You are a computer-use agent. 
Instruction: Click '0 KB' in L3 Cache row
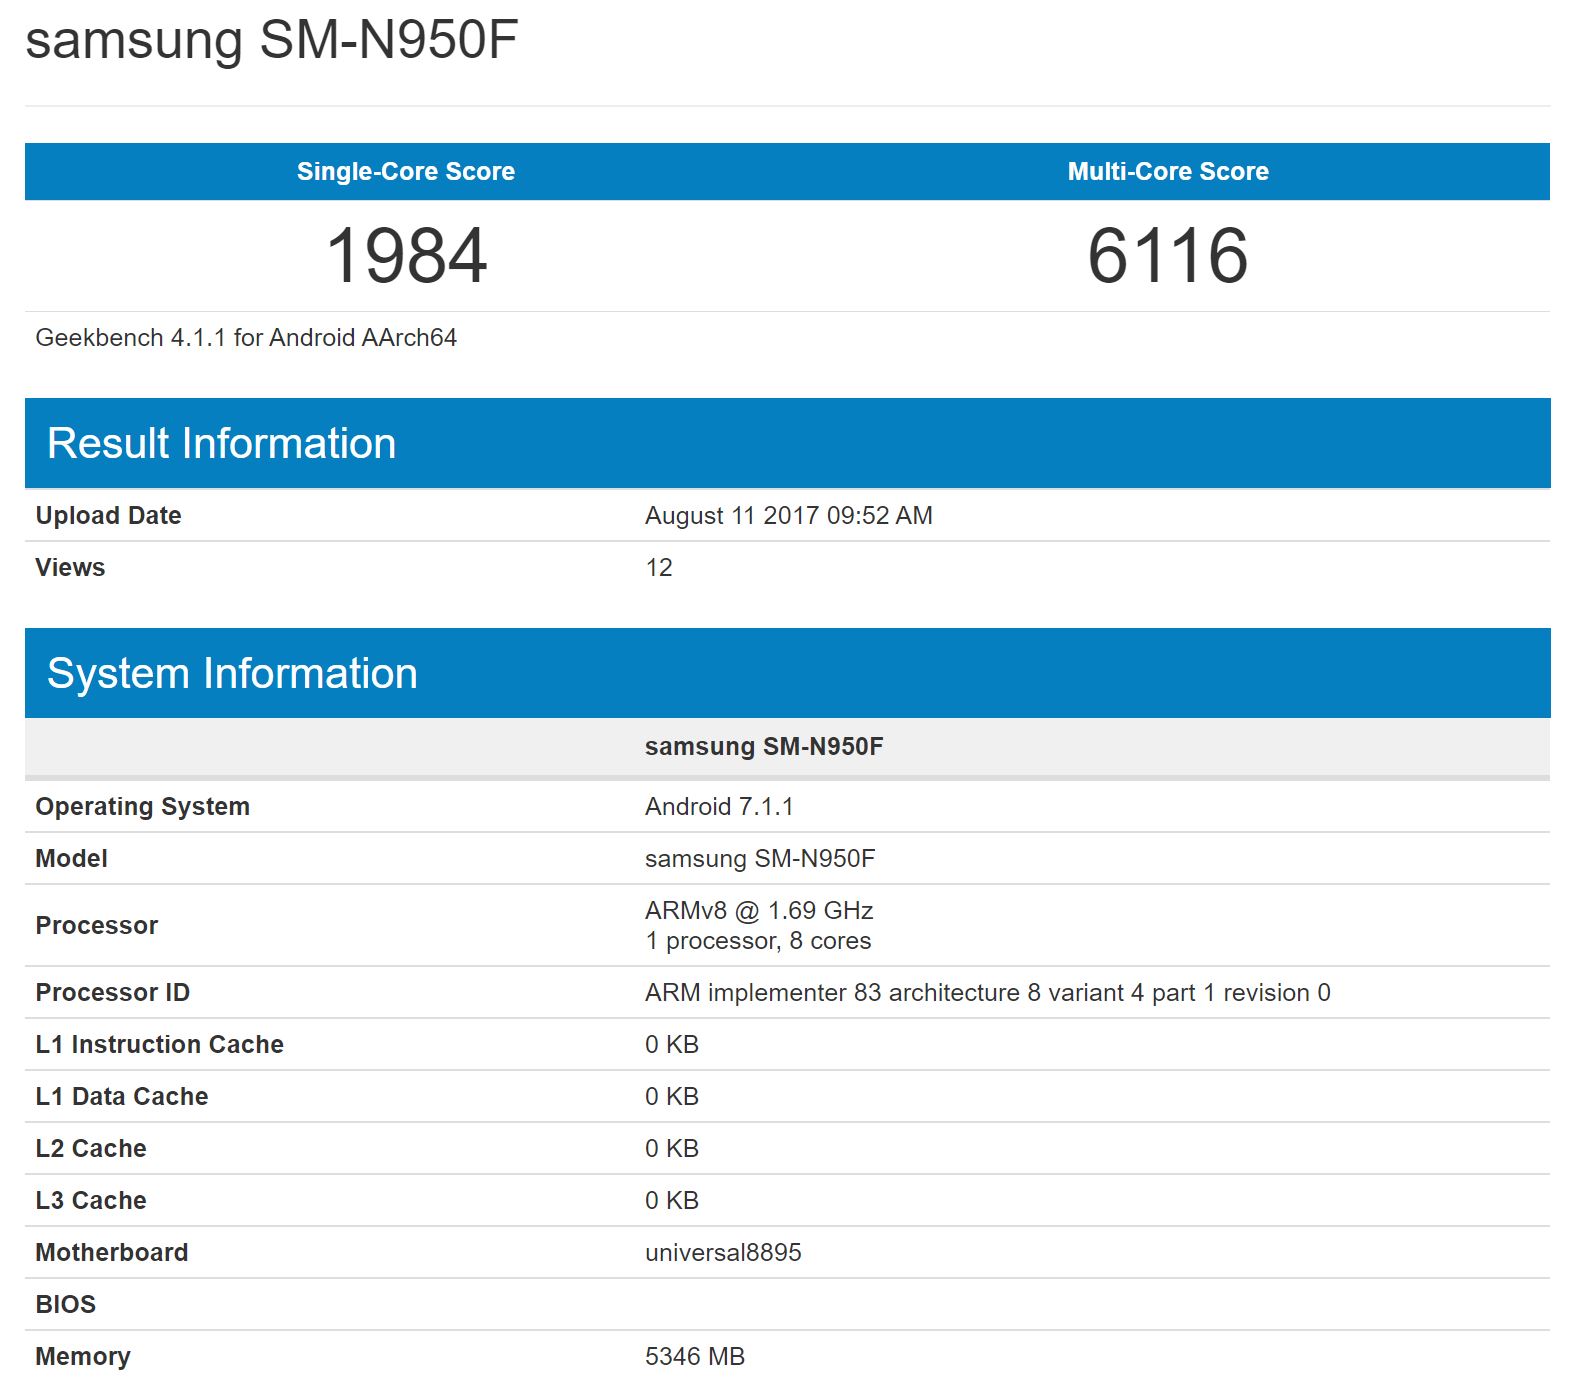click(672, 1200)
